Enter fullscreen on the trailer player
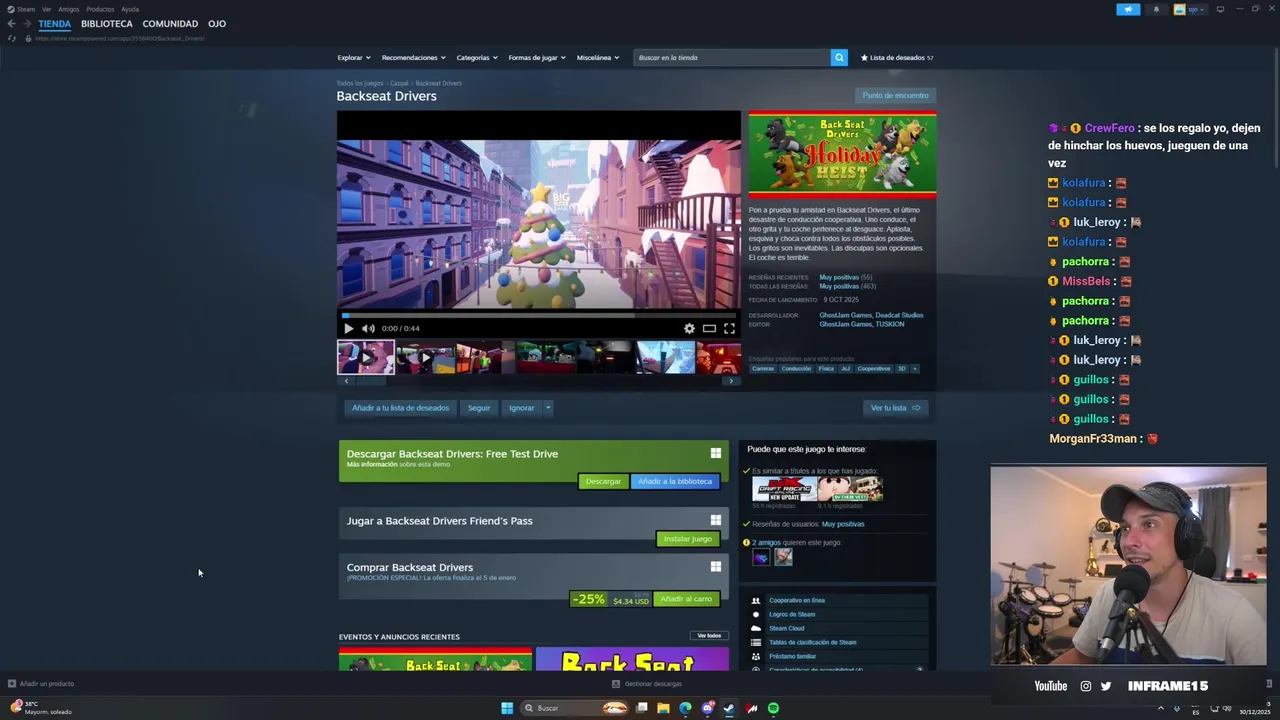Screen dimensions: 1280x720 (729, 328)
